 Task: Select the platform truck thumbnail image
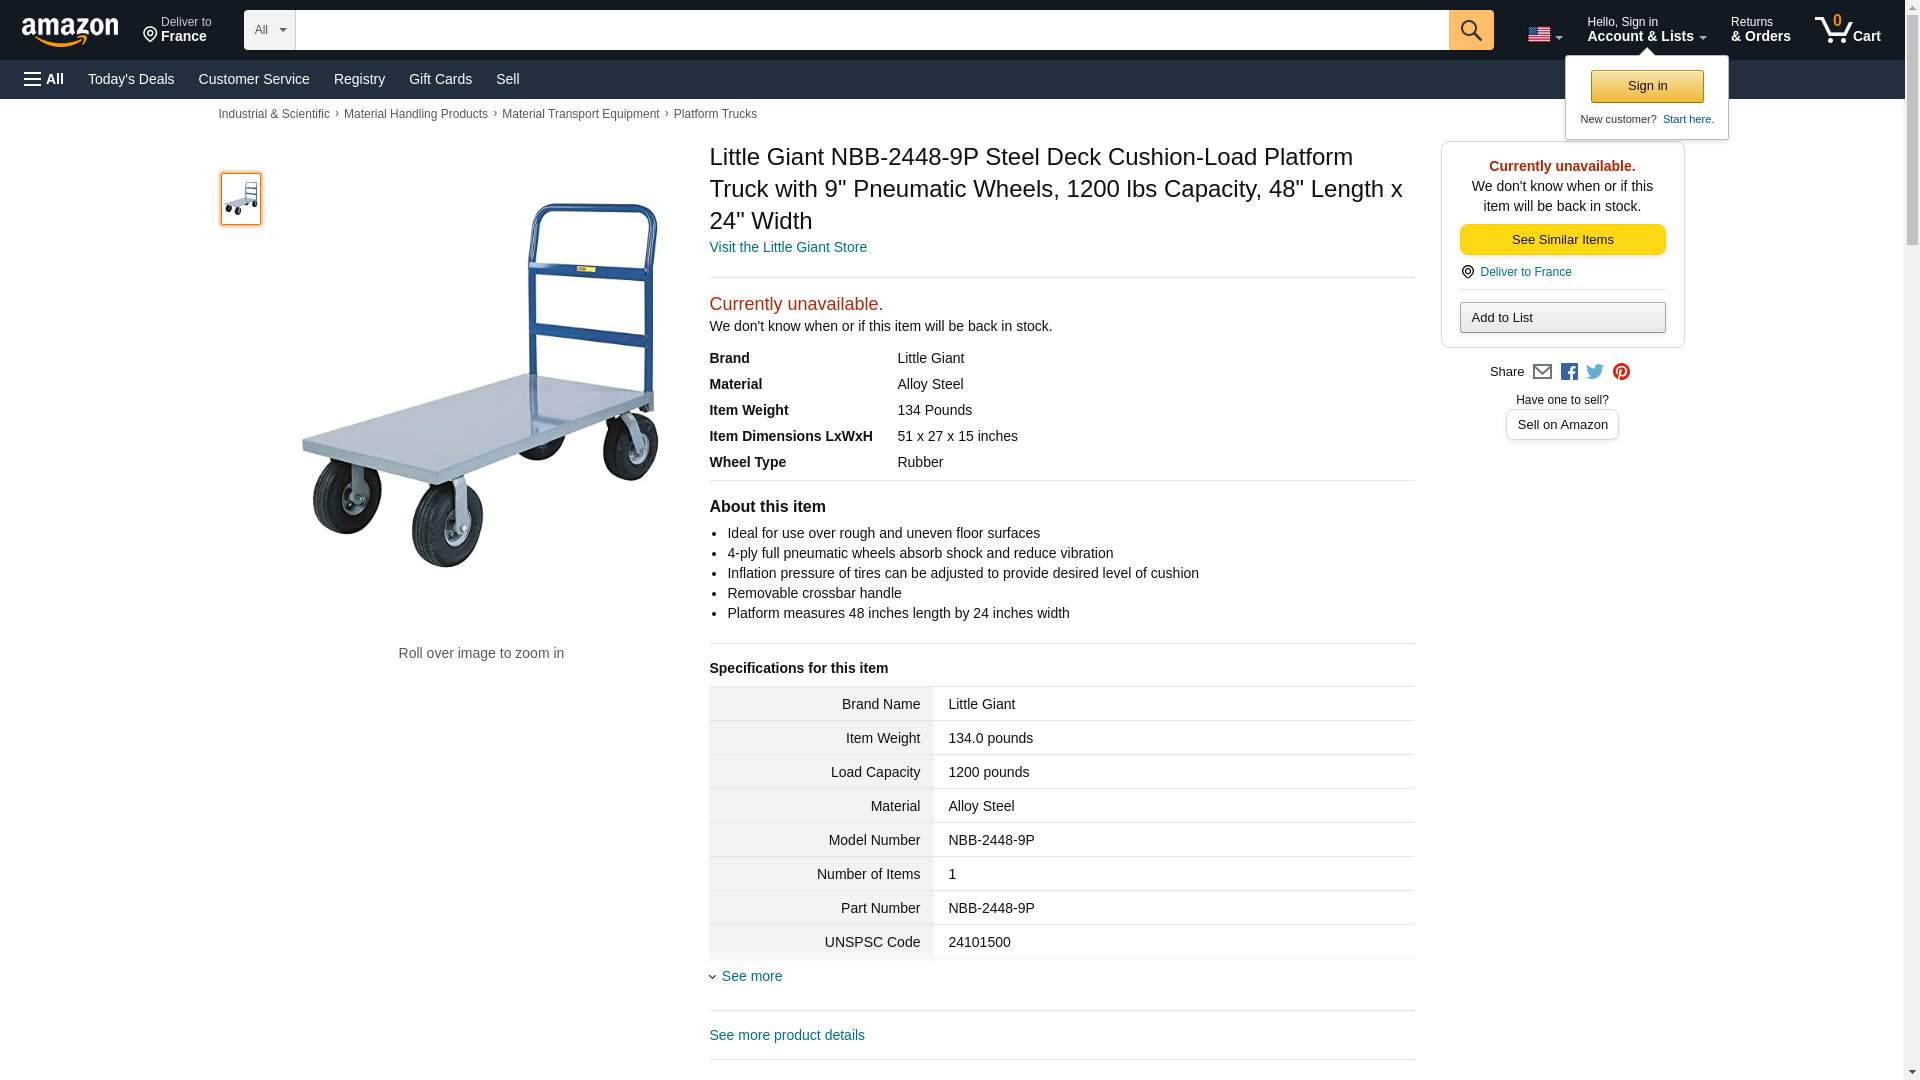[241, 199]
